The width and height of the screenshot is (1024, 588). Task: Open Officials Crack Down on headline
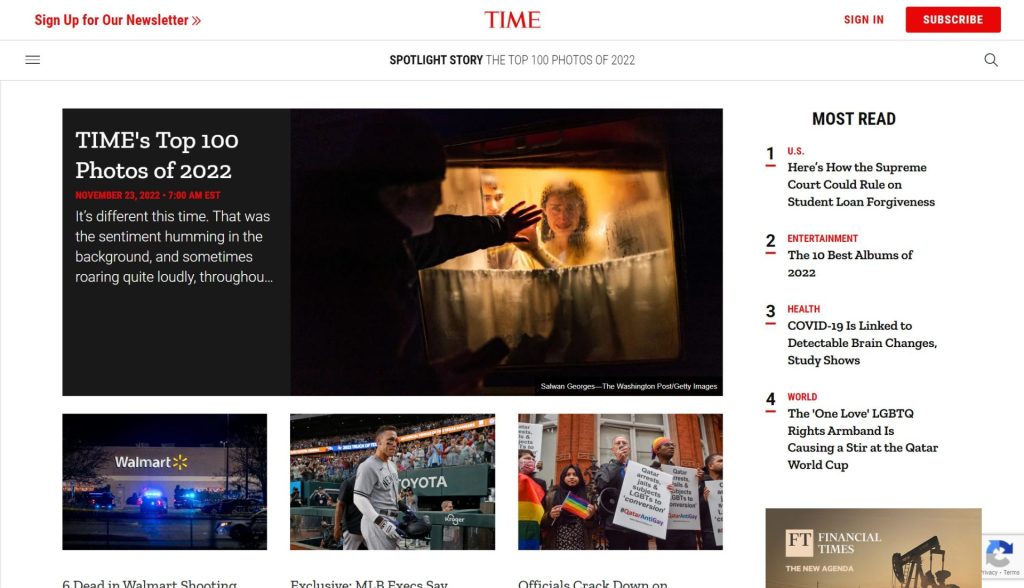pyautogui.click(x=593, y=583)
